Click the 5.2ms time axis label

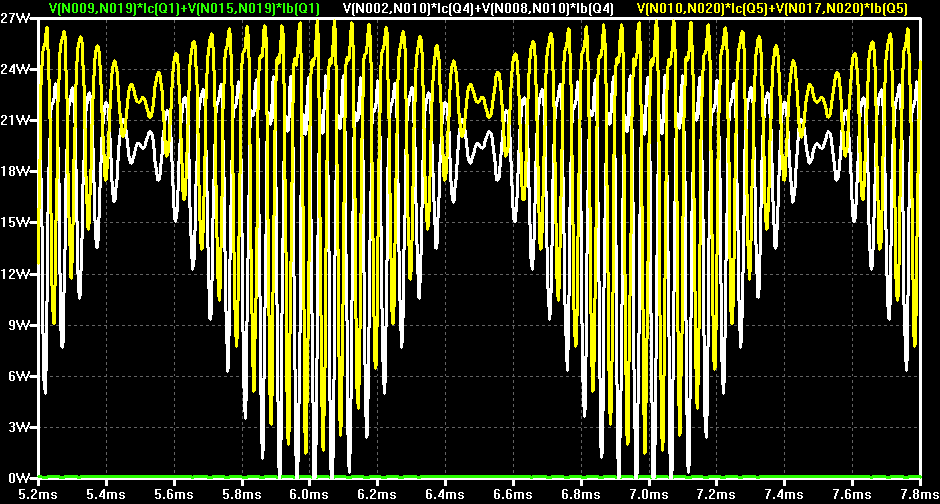click(x=38, y=494)
